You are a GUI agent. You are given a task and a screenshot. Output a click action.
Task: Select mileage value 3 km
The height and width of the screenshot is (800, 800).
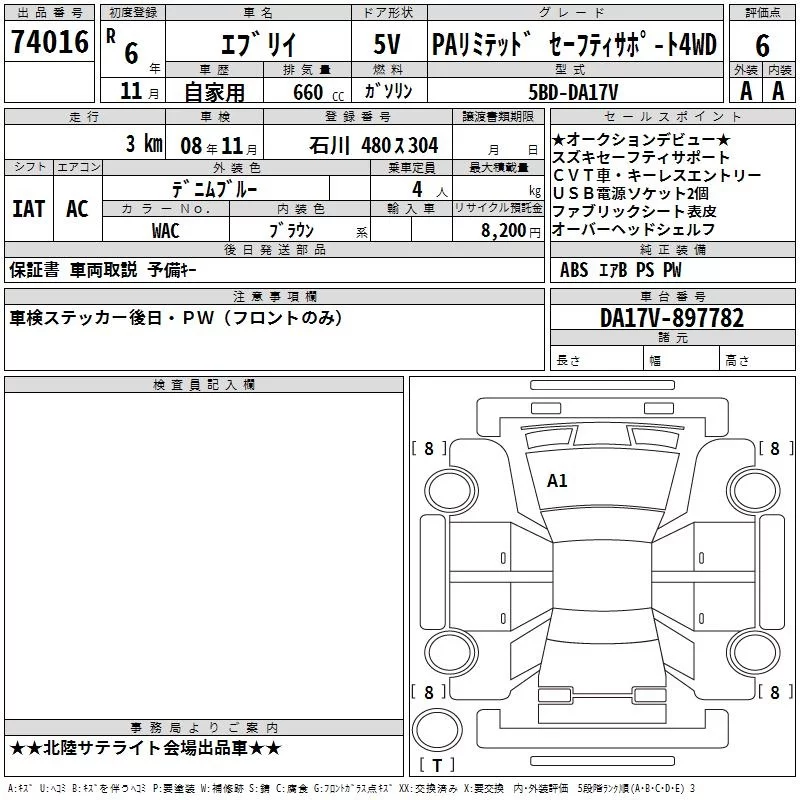coord(144,143)
